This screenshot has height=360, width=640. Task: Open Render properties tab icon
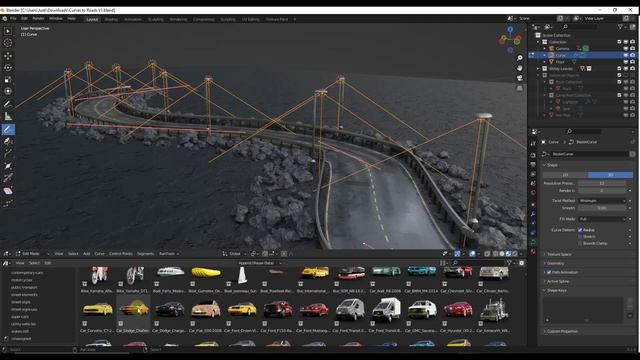533,155
